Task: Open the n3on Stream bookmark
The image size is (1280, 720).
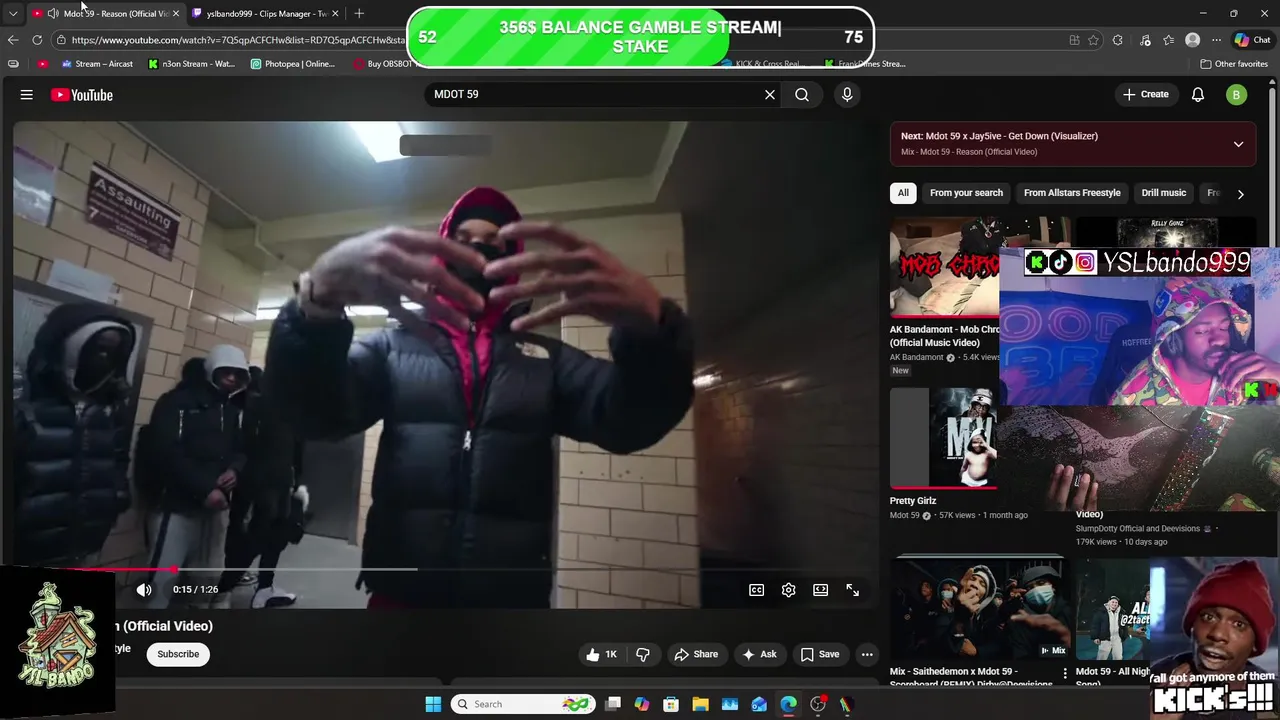Action: pyautogui.click(x=191, y=64)
